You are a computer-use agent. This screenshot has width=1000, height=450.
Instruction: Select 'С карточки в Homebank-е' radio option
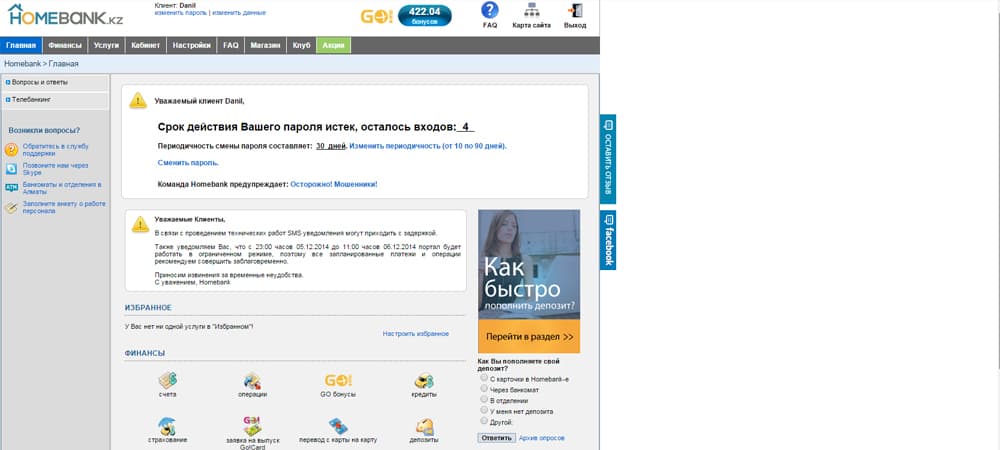[x=484, y=378]
